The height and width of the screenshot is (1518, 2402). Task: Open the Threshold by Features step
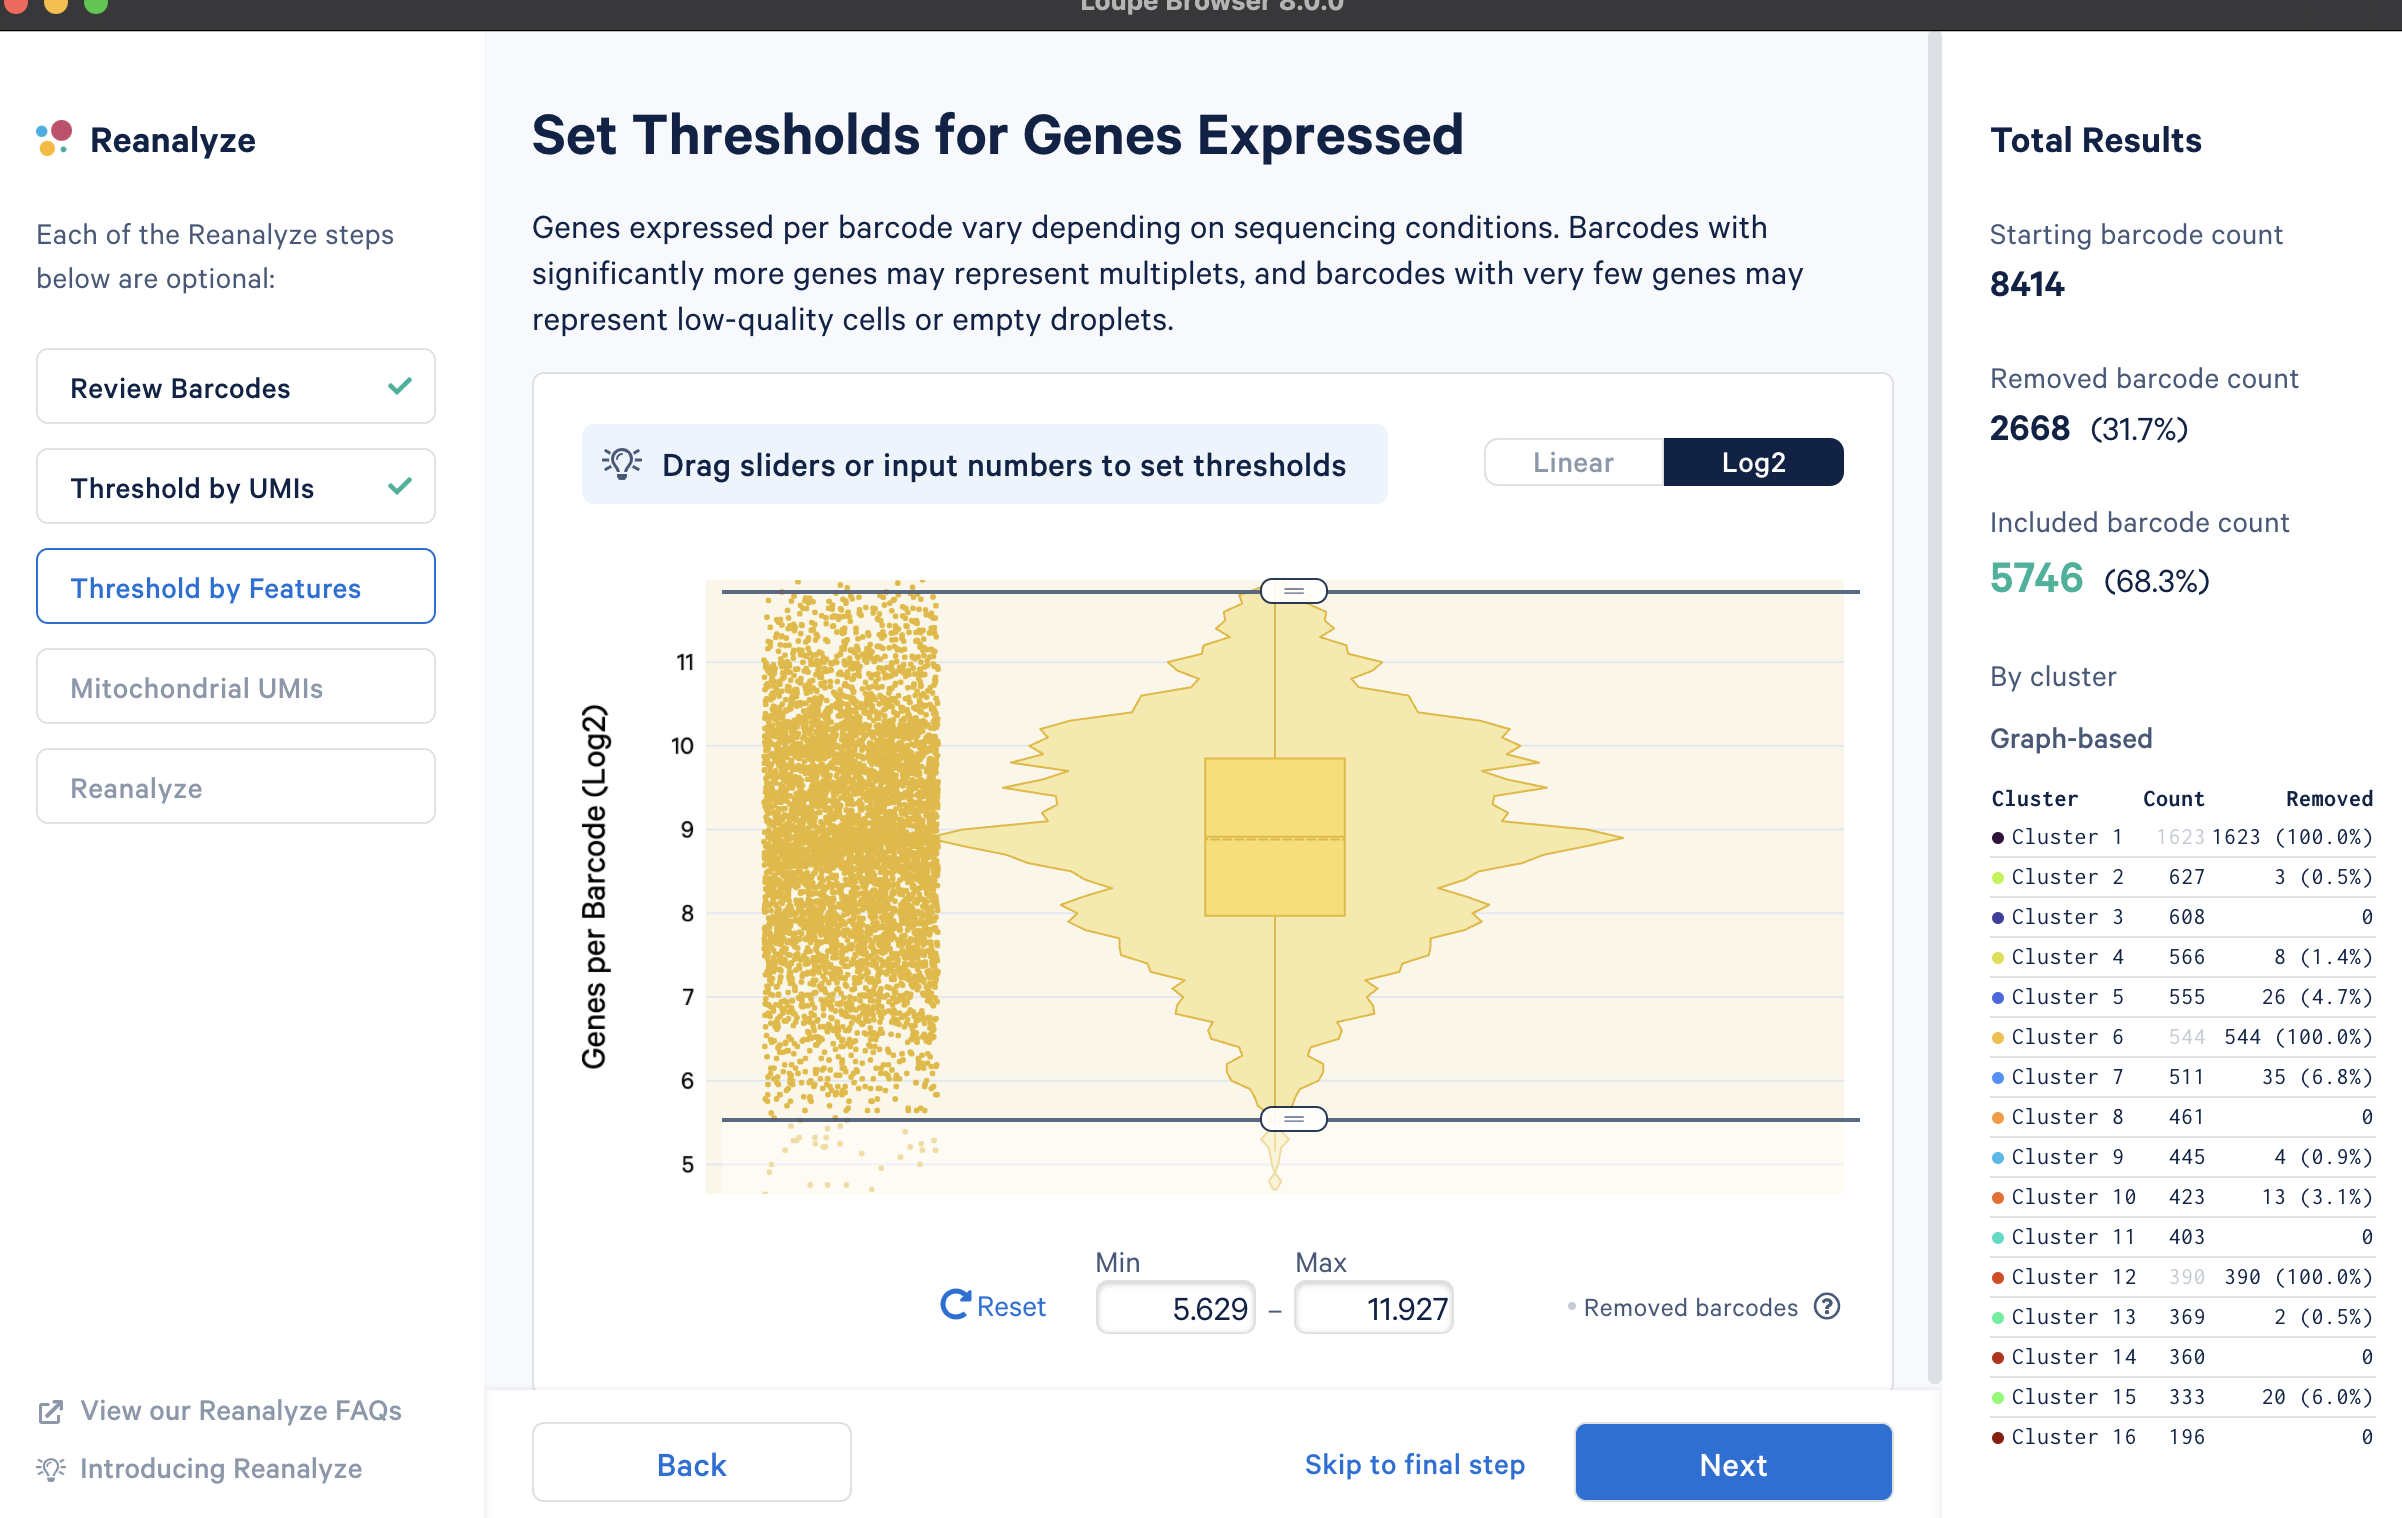click(x=236, y=586)
